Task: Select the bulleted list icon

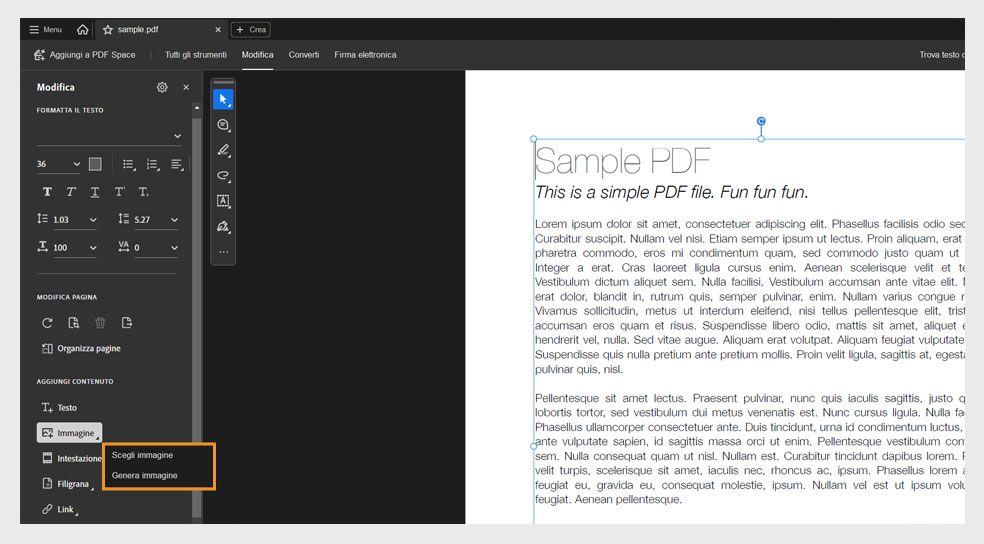Action: tap(129, 164)
